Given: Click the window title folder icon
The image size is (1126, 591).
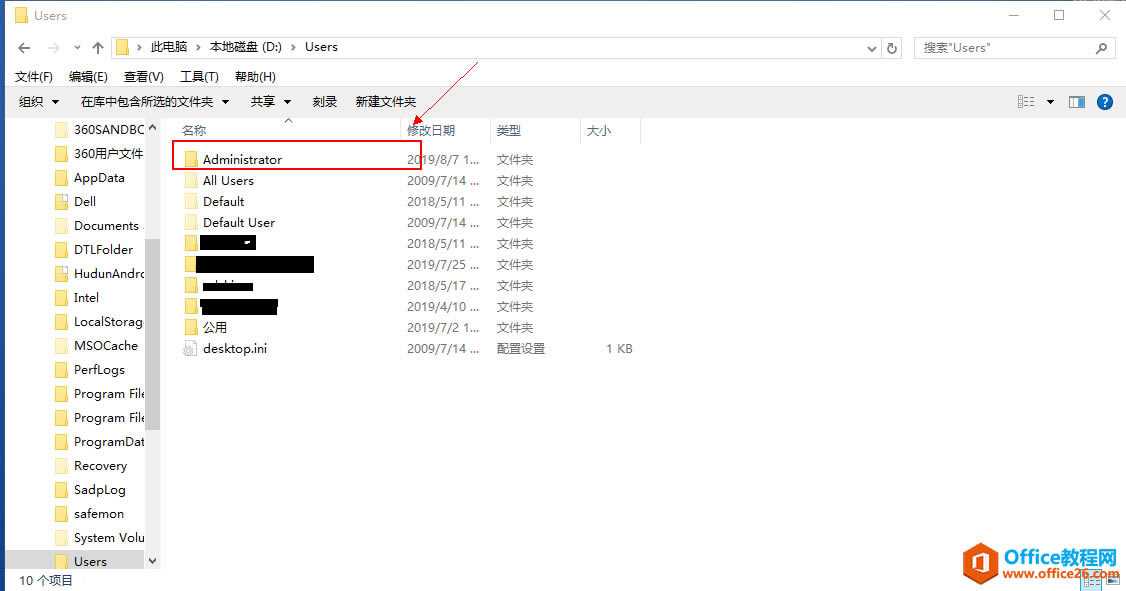Looking at the screenshot, I should pos(22,15).
